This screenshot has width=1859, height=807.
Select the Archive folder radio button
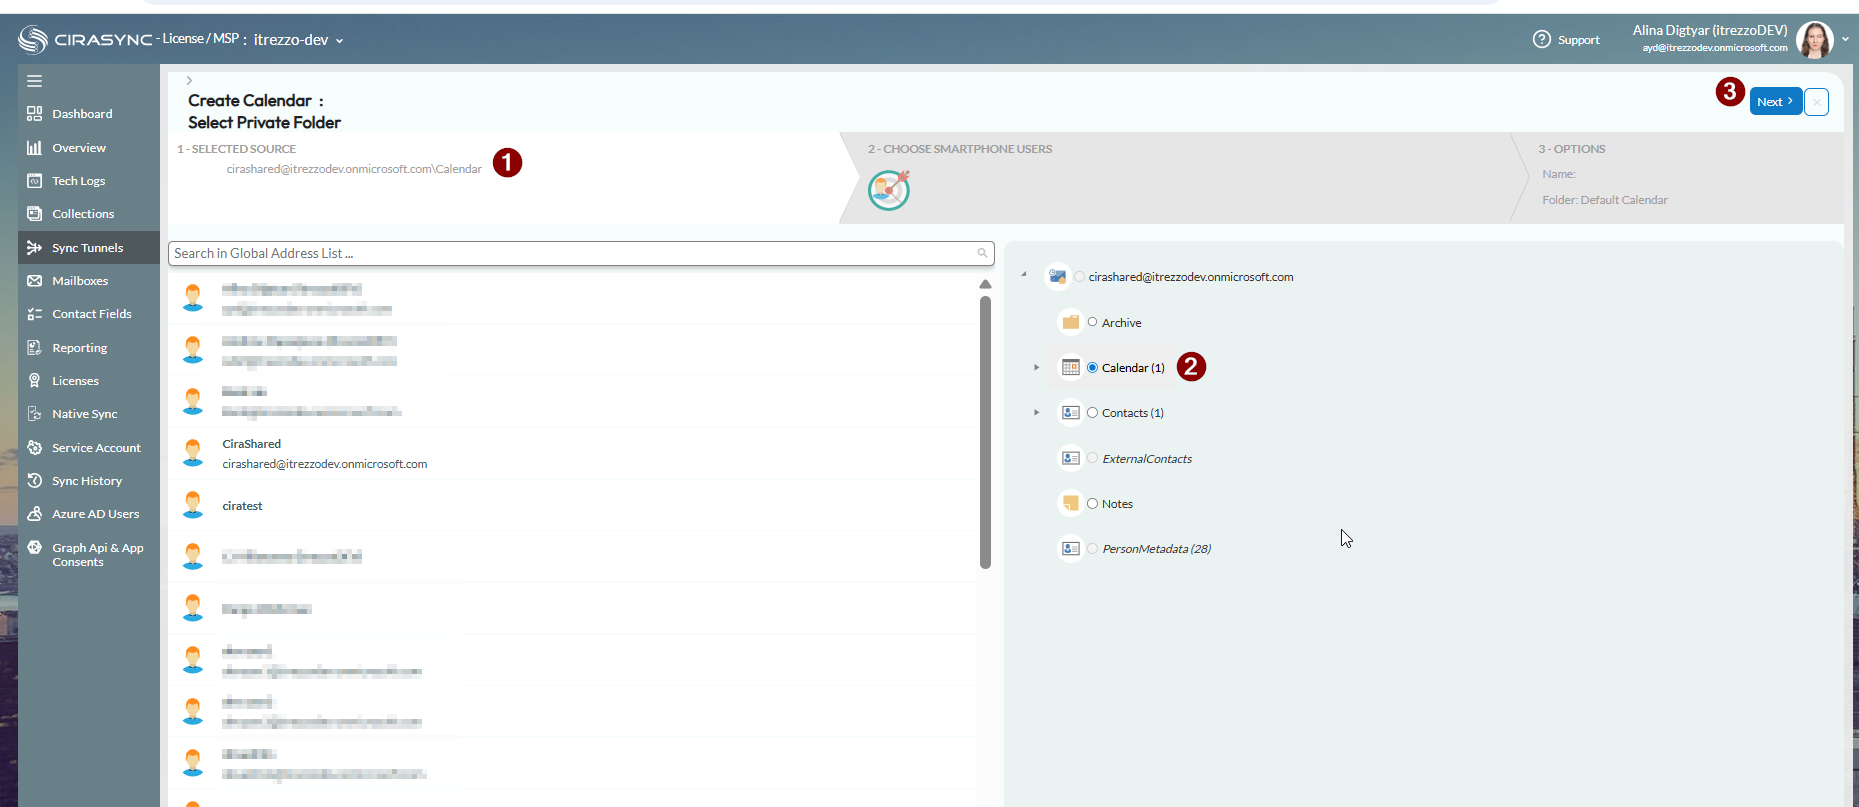point(1092,322)
